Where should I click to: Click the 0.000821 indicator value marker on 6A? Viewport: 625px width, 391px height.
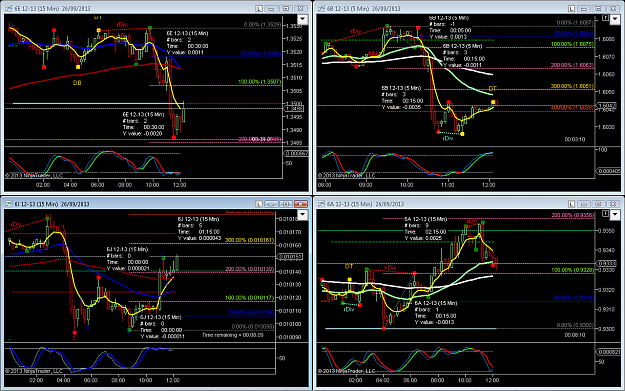pos(608,352)
